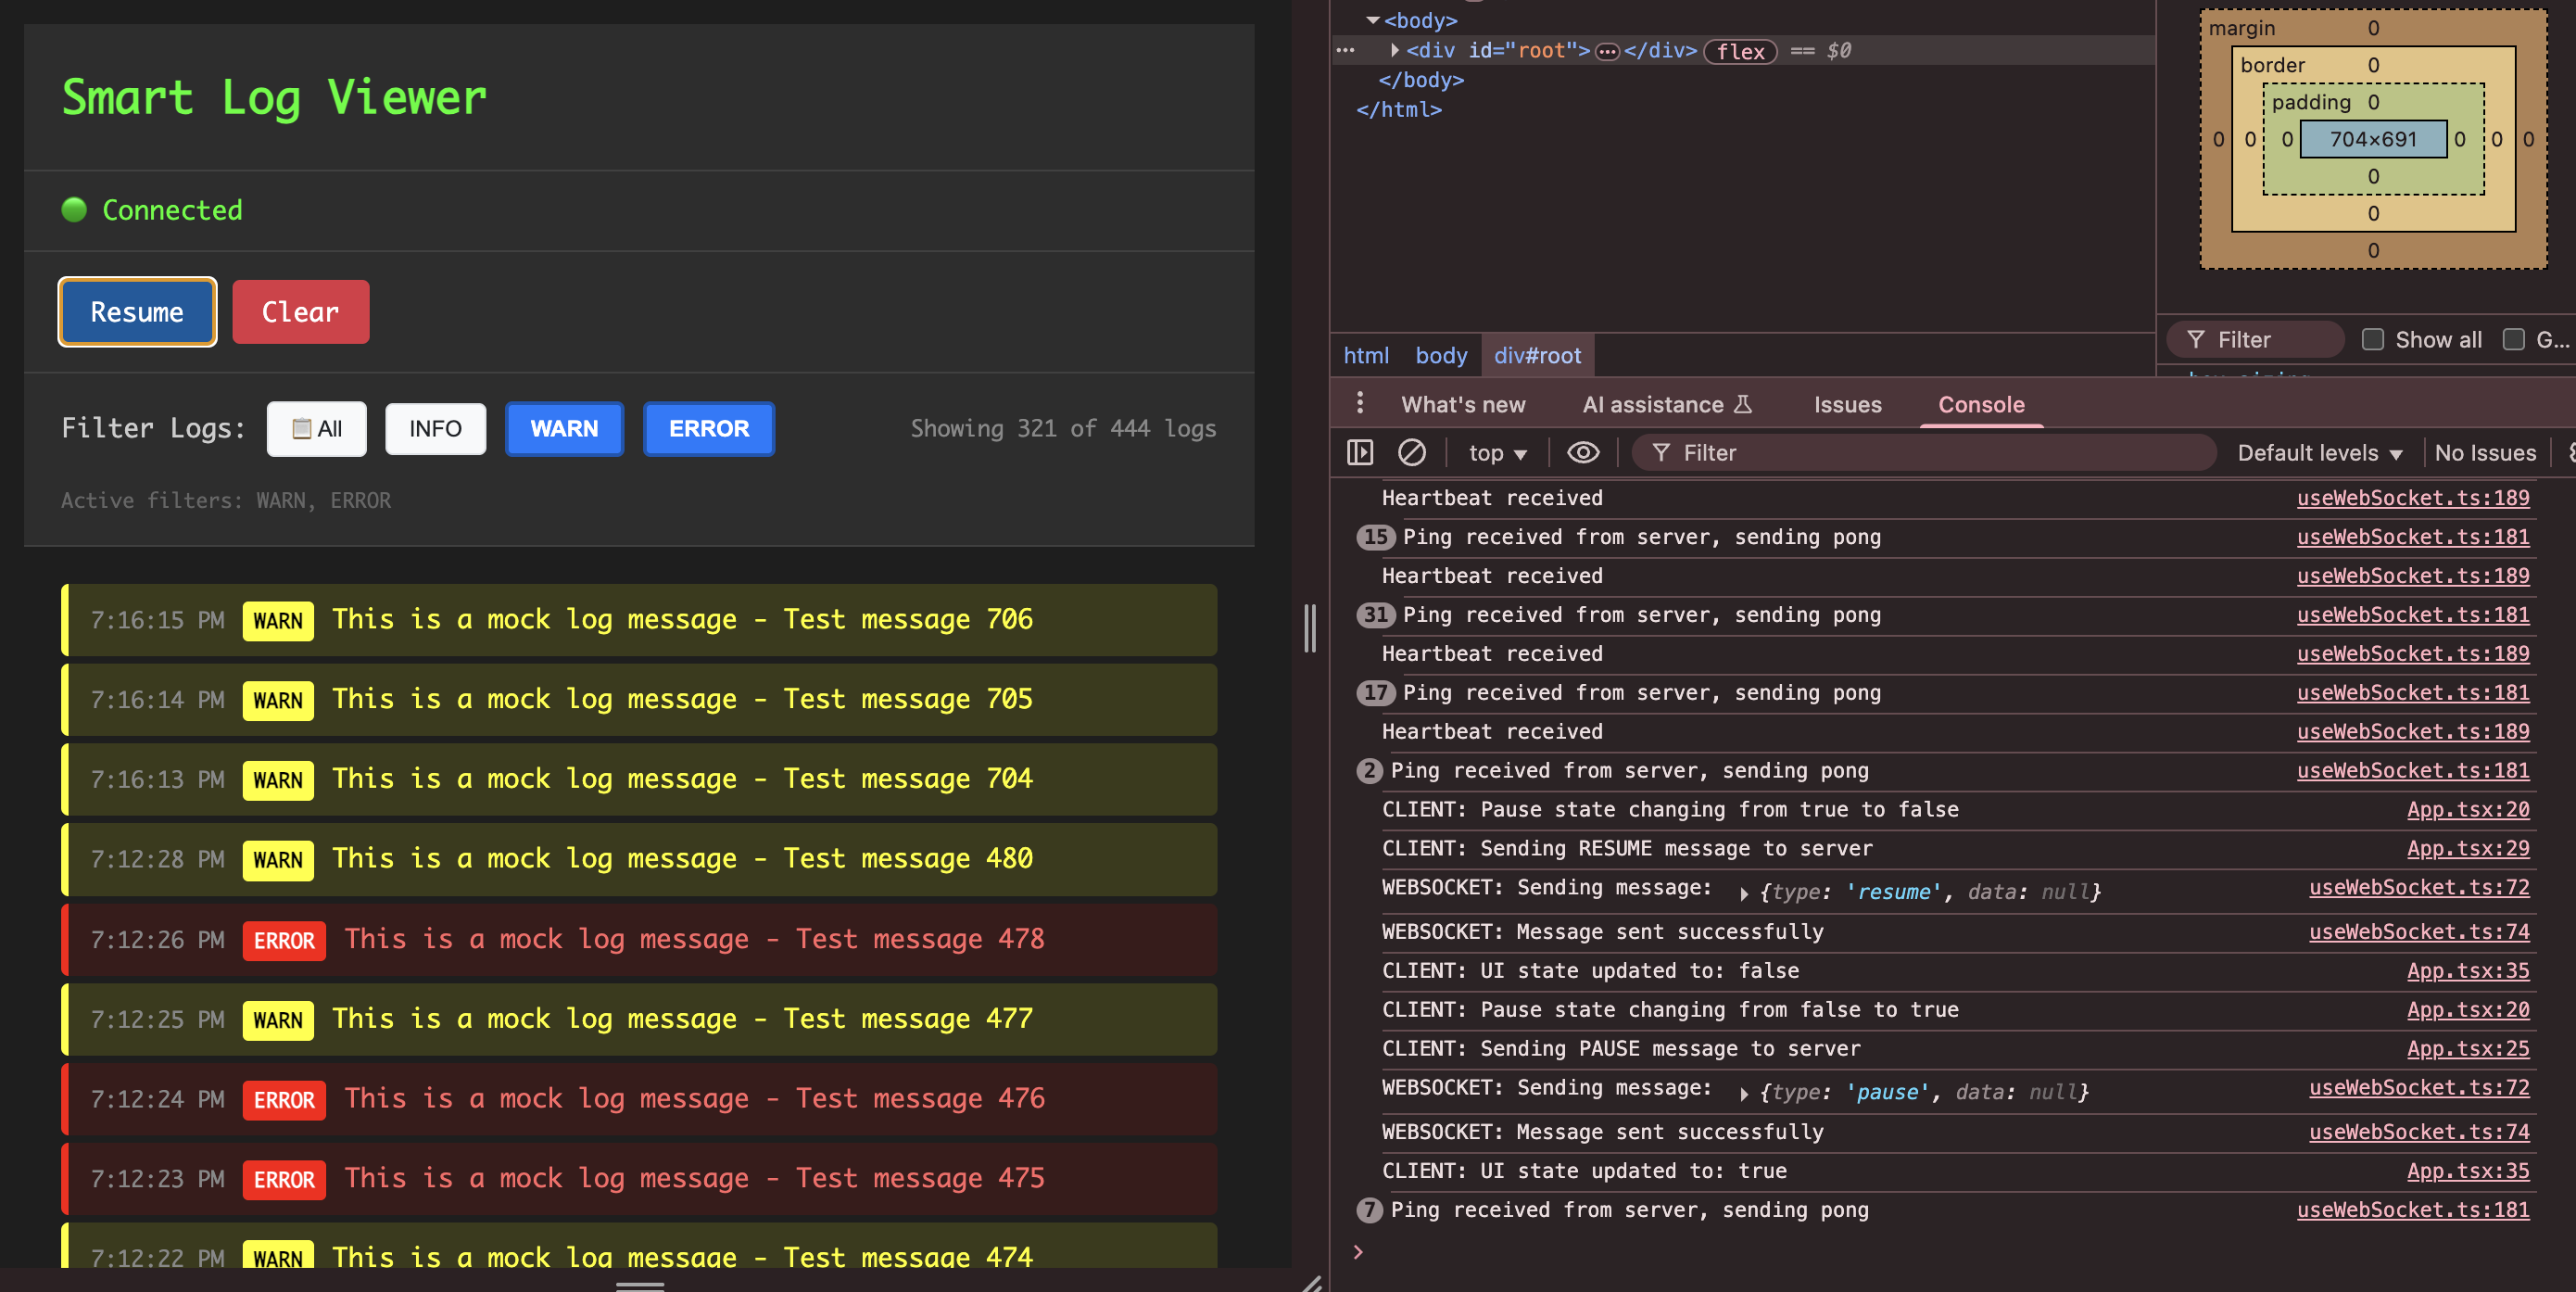Expand the resume message object
This screenshot has width=2576, height=1292.
[1743, 893]
